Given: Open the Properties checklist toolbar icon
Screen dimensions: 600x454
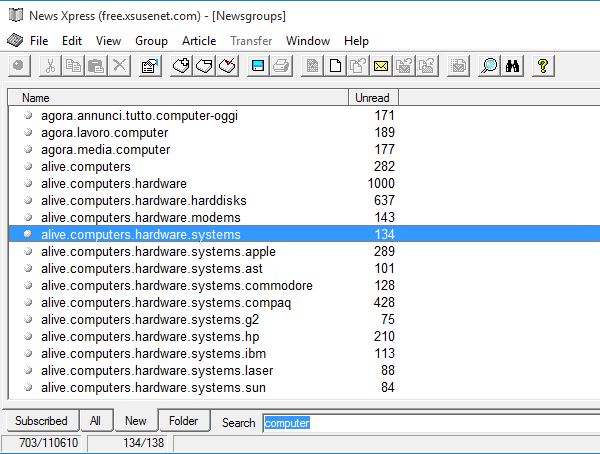Looking at the screenshot, I should pos(150,66).
